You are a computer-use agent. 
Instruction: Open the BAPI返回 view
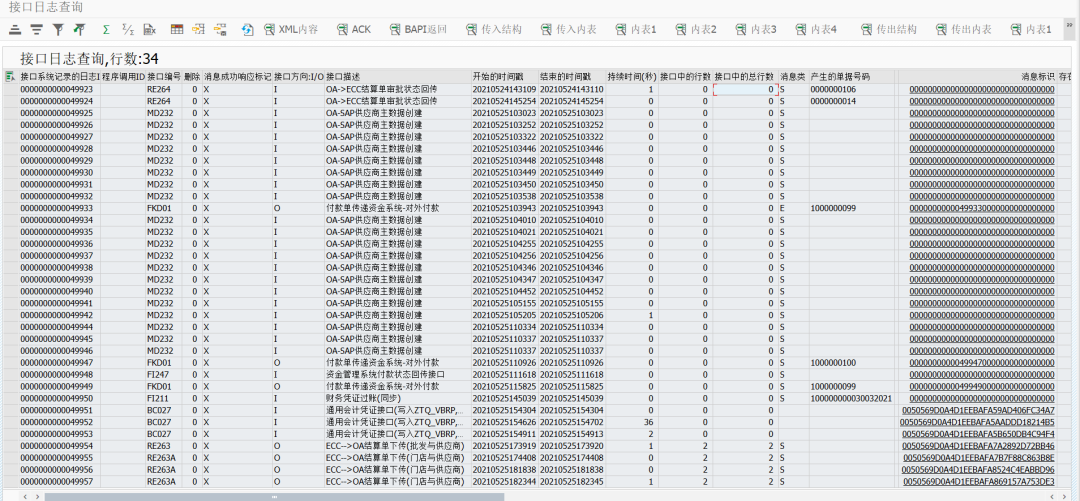tap(418, 29)
